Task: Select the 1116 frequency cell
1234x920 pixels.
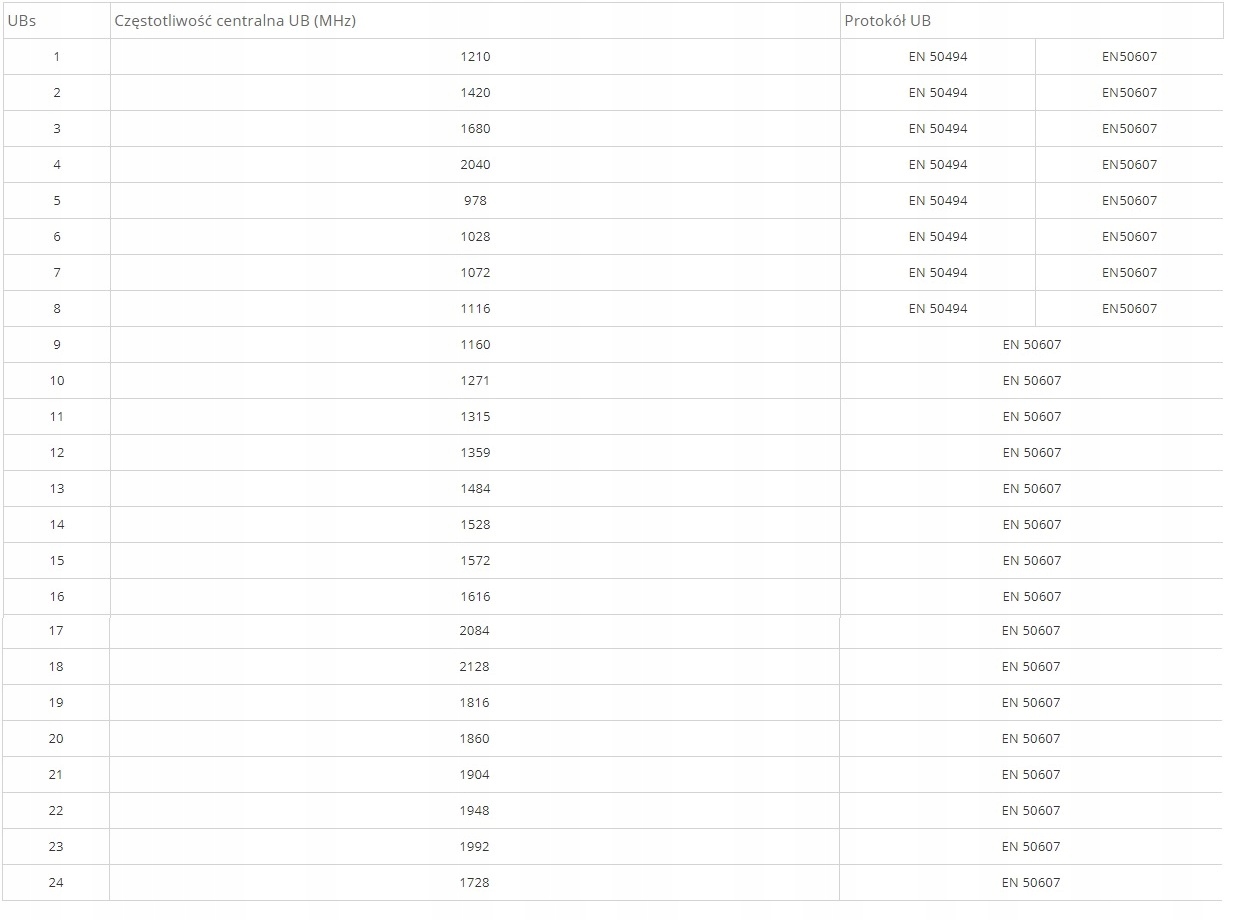Action: [x=475, y=309]
